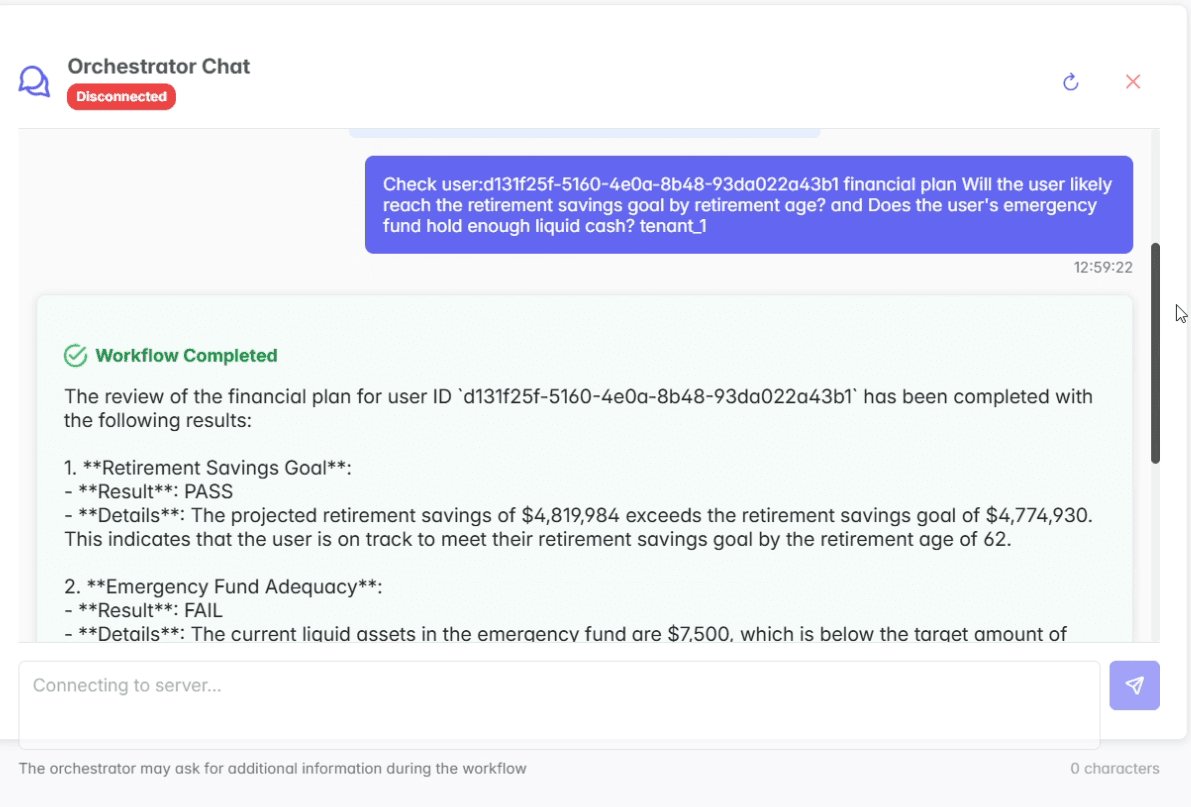Click the partially visible previous message bubble
1191x807 pixels.
tap(584, 133)
